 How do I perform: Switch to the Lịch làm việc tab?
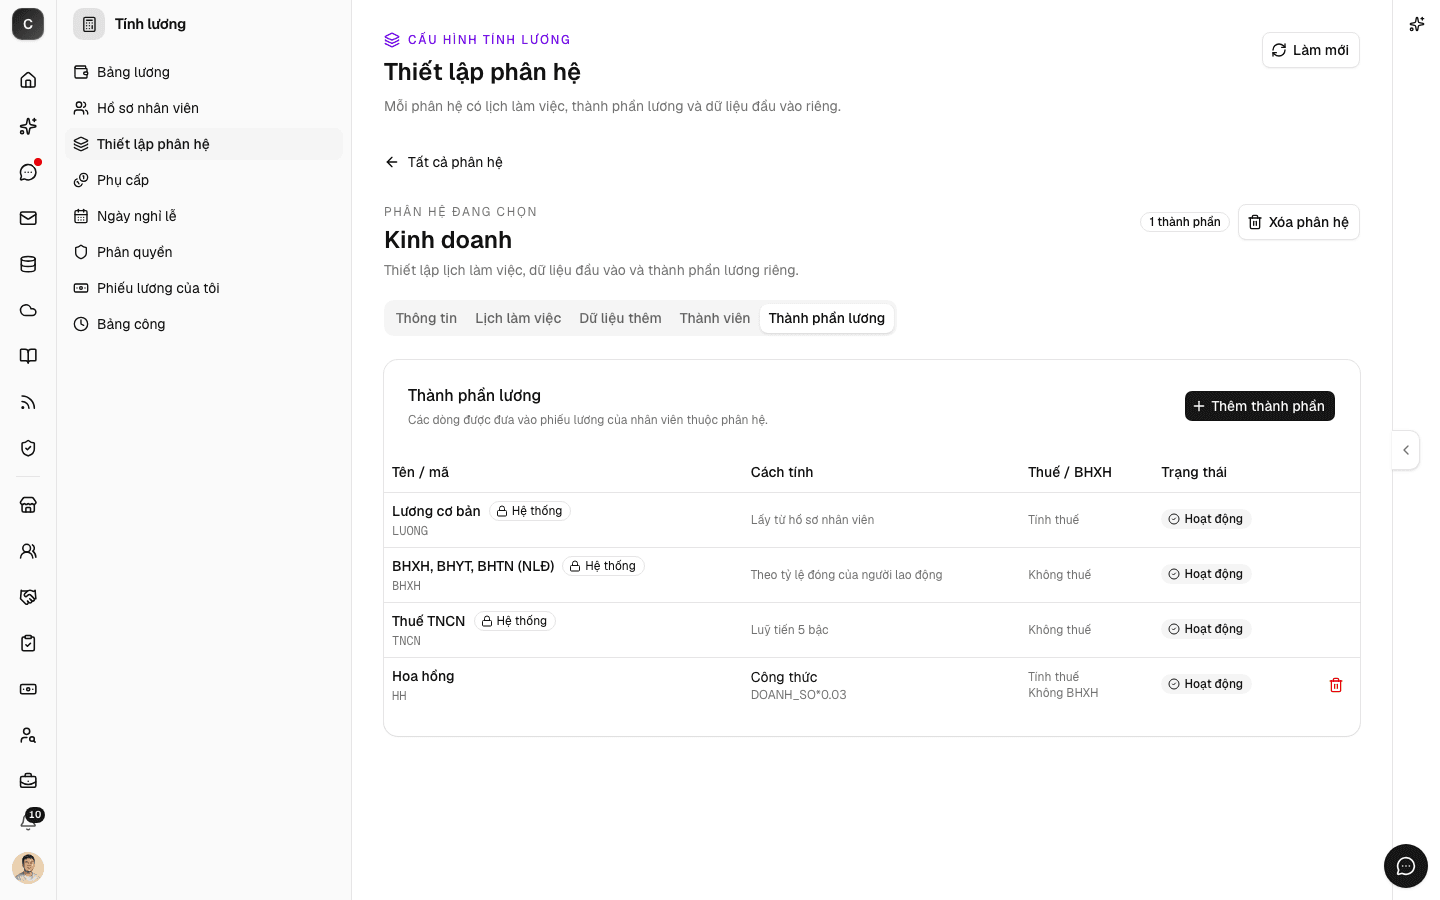click(518, 318)
